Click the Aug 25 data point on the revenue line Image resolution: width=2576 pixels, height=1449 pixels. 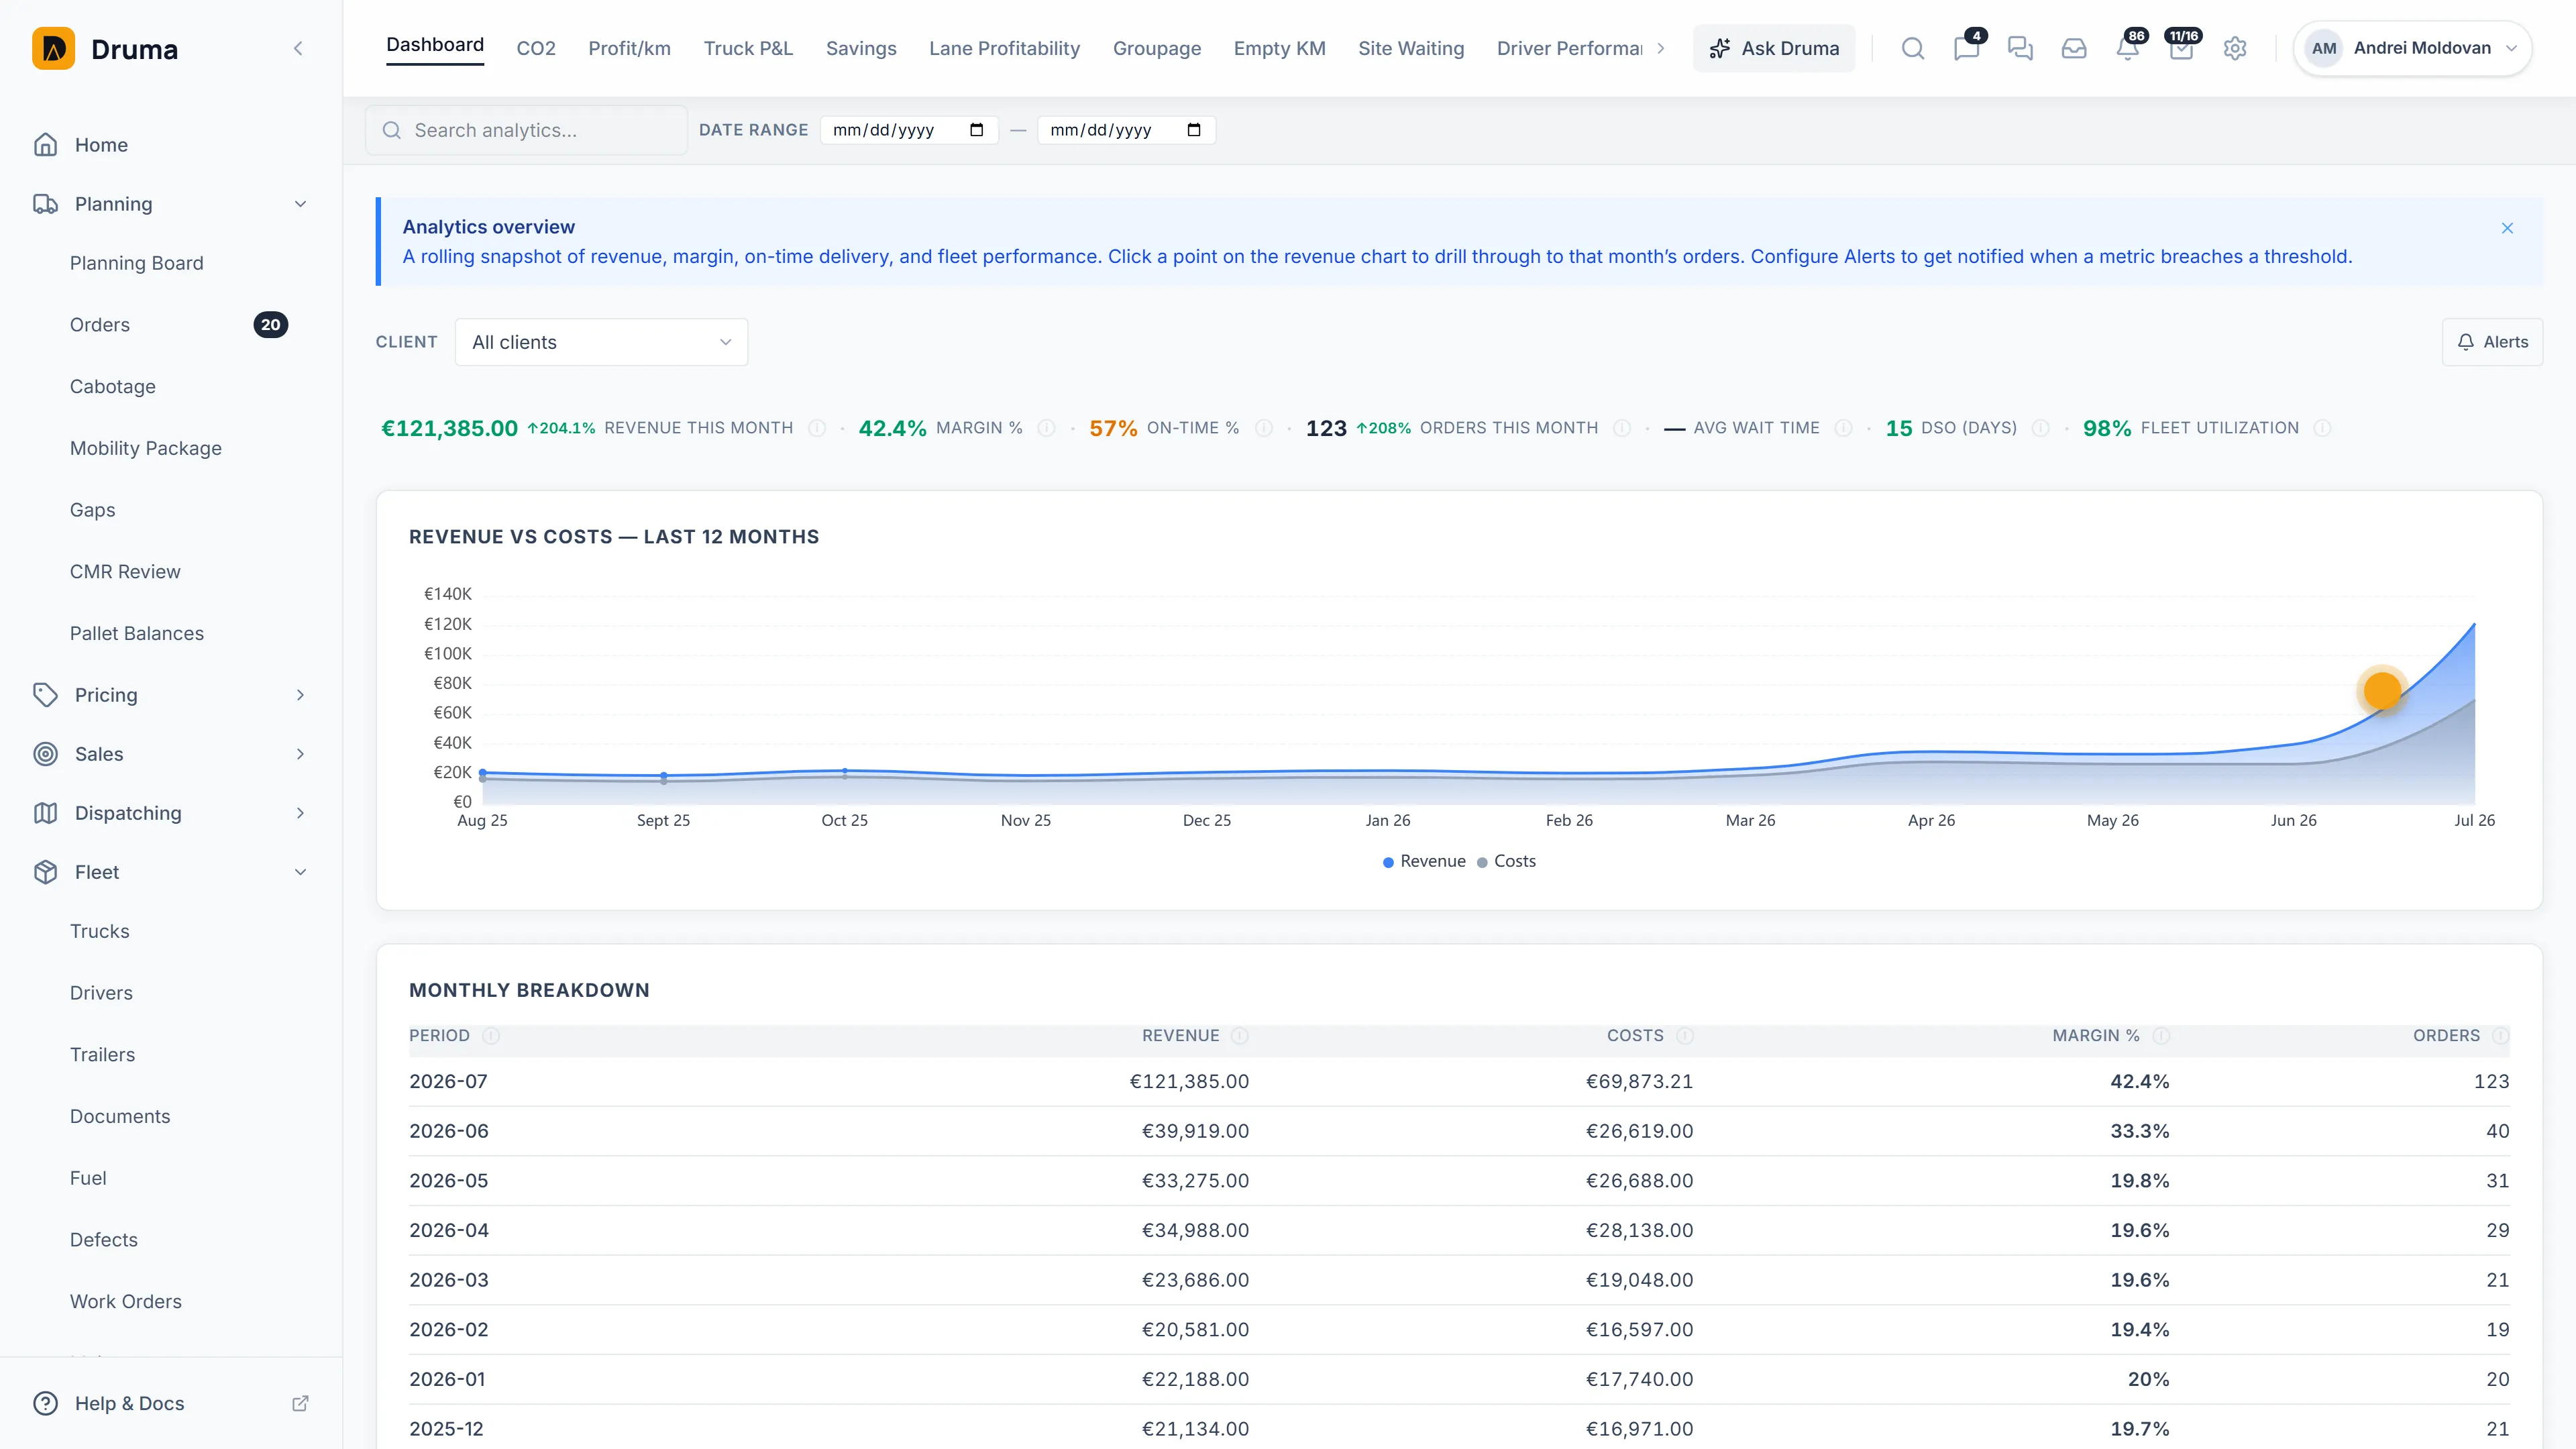click(x=483, y=773)
